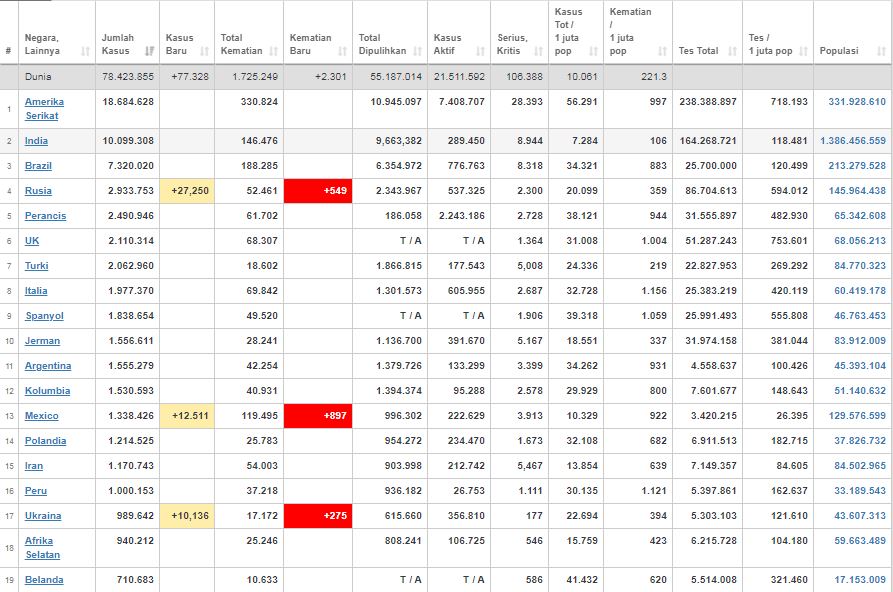Open the Turki country link
The width and height of the screenshot is (893, 592).
point(36,266)
